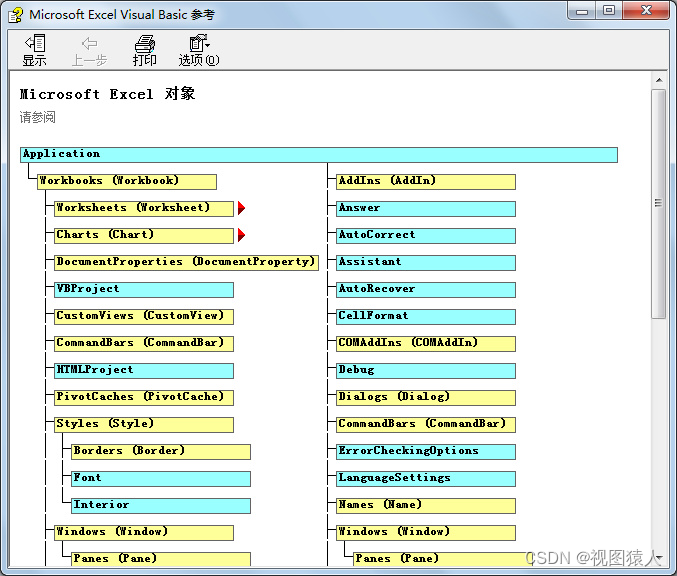This screenshot has height=576, width=677.
Task: Click the 打印 (Print) toolbar icon
Action: tap(144, 50)
